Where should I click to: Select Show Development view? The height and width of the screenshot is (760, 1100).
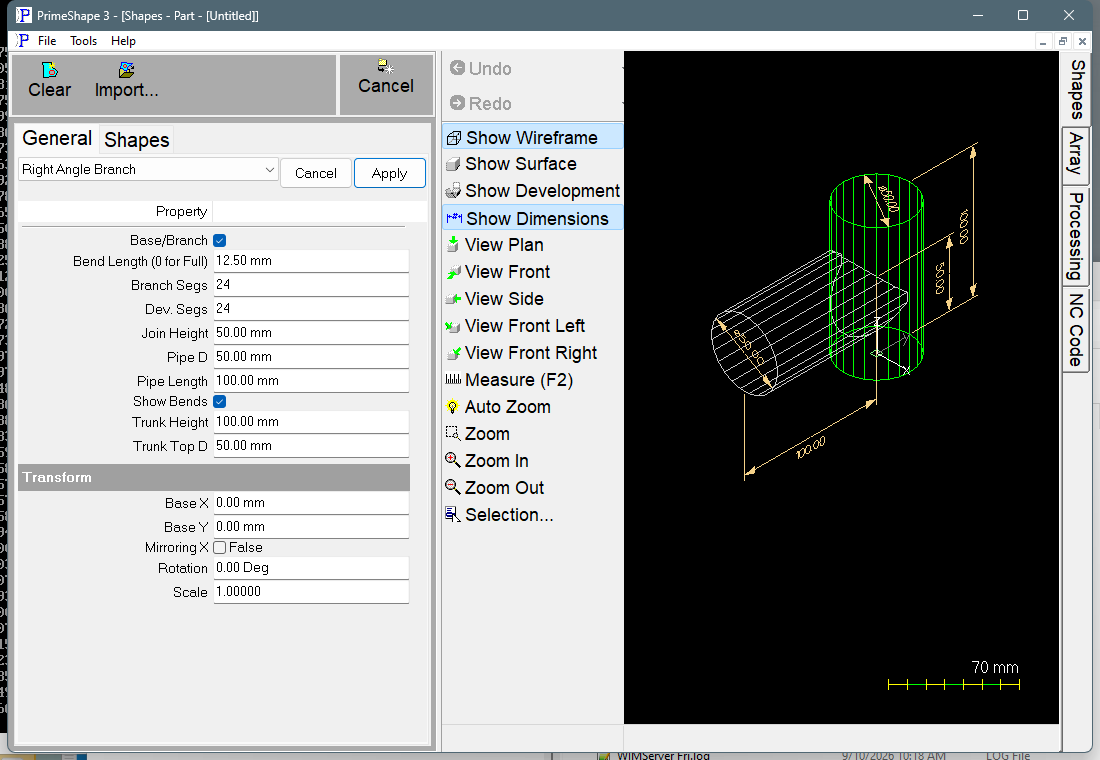(x=532, y=191)
